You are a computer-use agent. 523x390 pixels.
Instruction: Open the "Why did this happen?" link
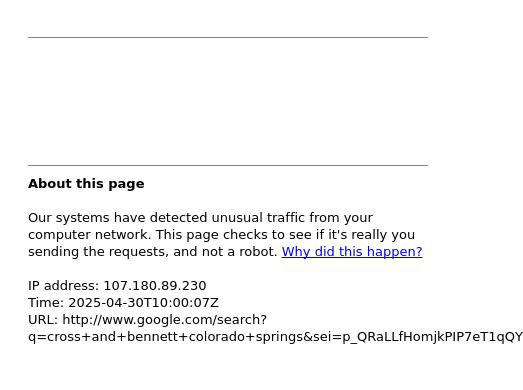352,252
